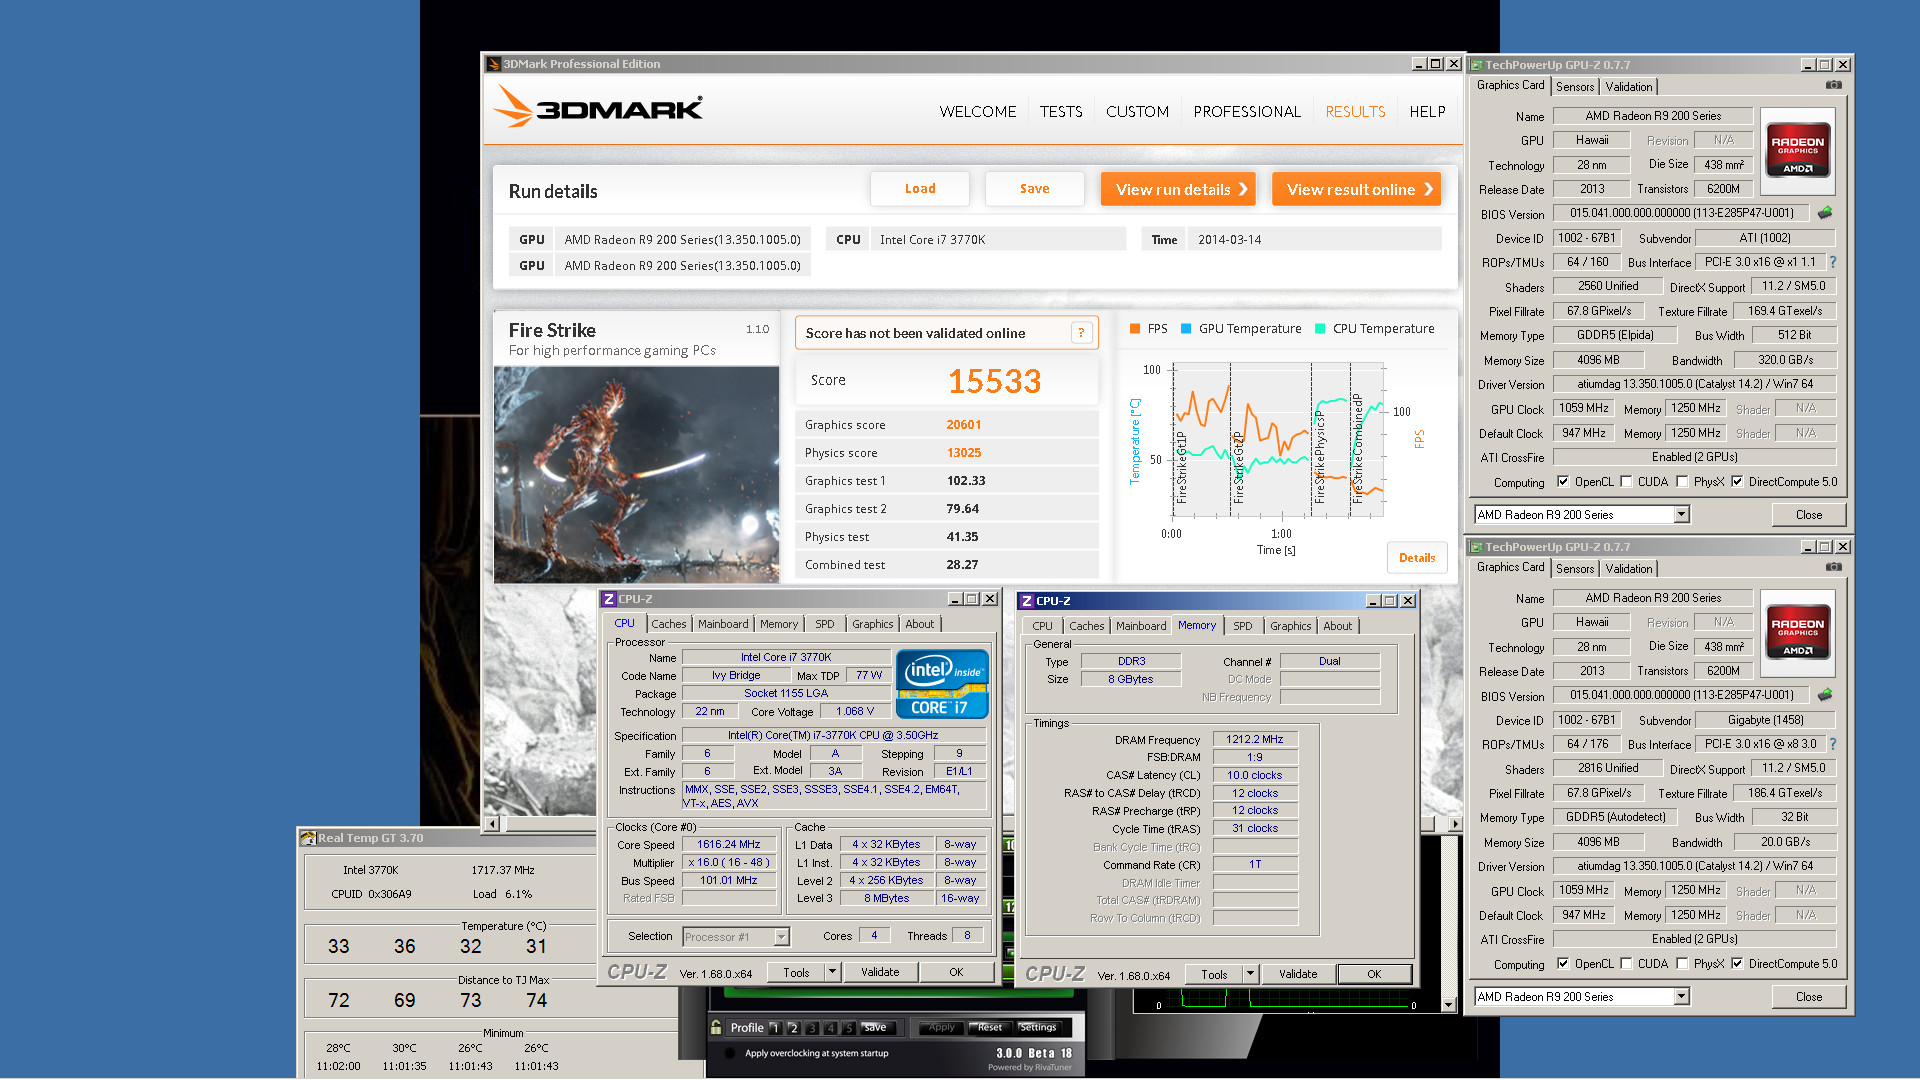
Task: Click the Intel Core i7 logo in CPU-Z
Action: pyautogui.click(x=942, y=684)
